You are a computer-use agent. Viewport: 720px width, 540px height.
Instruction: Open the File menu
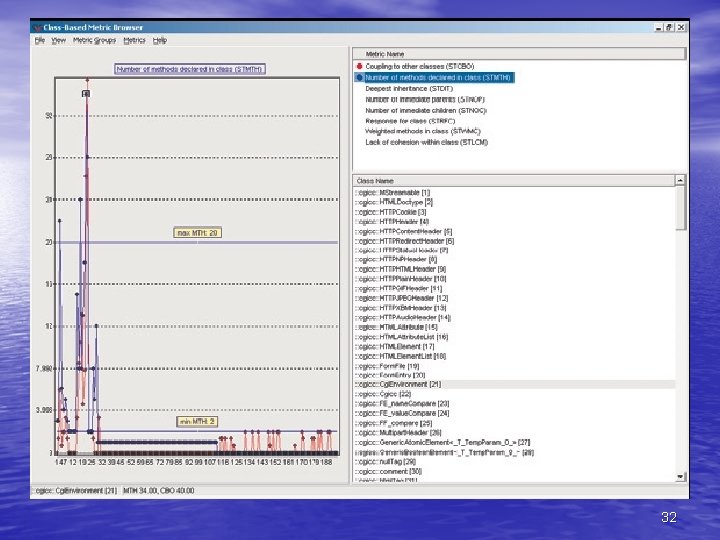39,40
